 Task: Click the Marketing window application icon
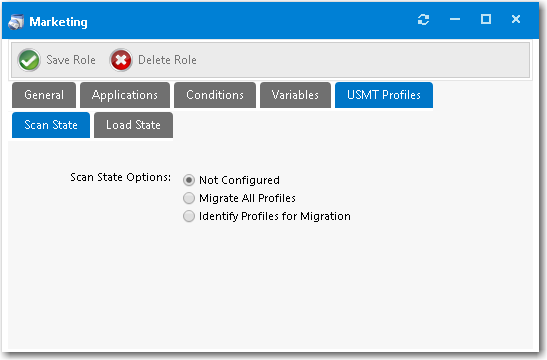[16, 22]
